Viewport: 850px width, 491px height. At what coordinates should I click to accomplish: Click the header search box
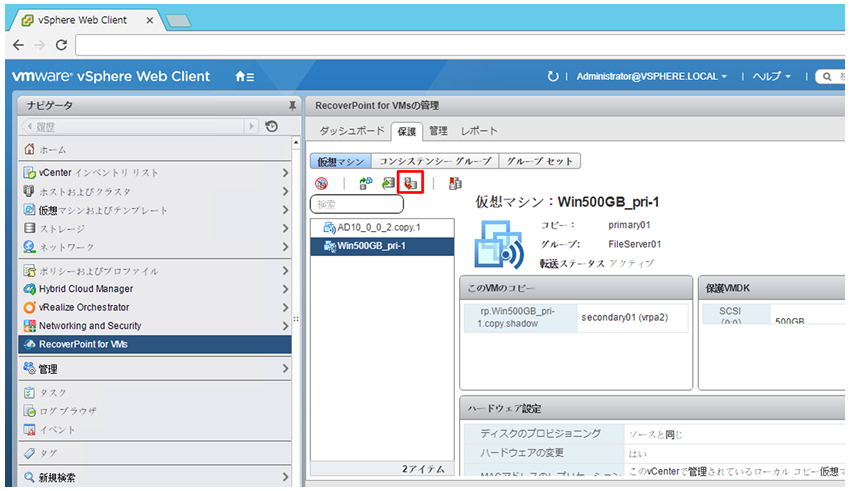pyautogui.click(x=830, y=76)
